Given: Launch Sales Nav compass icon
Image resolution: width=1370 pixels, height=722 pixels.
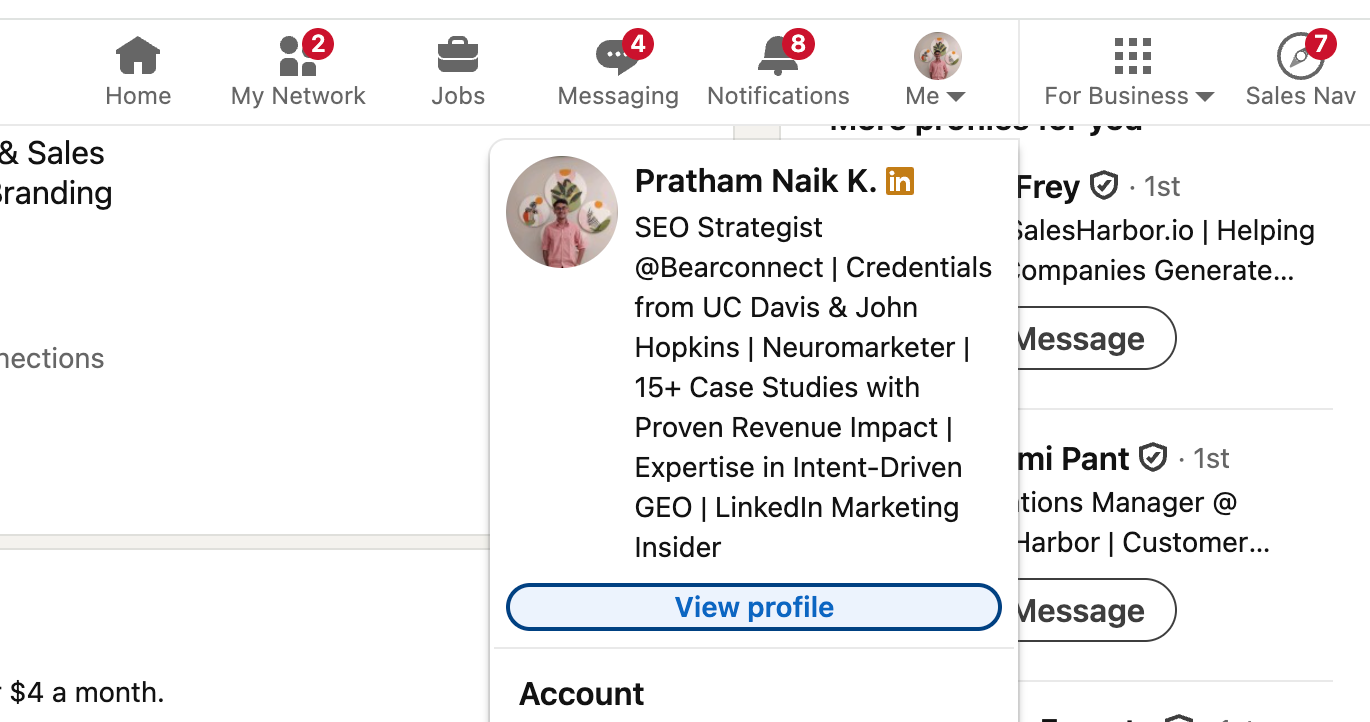Looking at the screenshot, I should tap(1299, 56).
